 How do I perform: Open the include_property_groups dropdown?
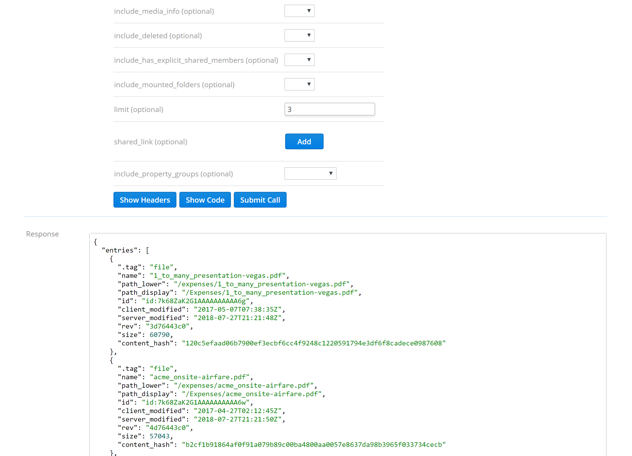pos(310,174)
